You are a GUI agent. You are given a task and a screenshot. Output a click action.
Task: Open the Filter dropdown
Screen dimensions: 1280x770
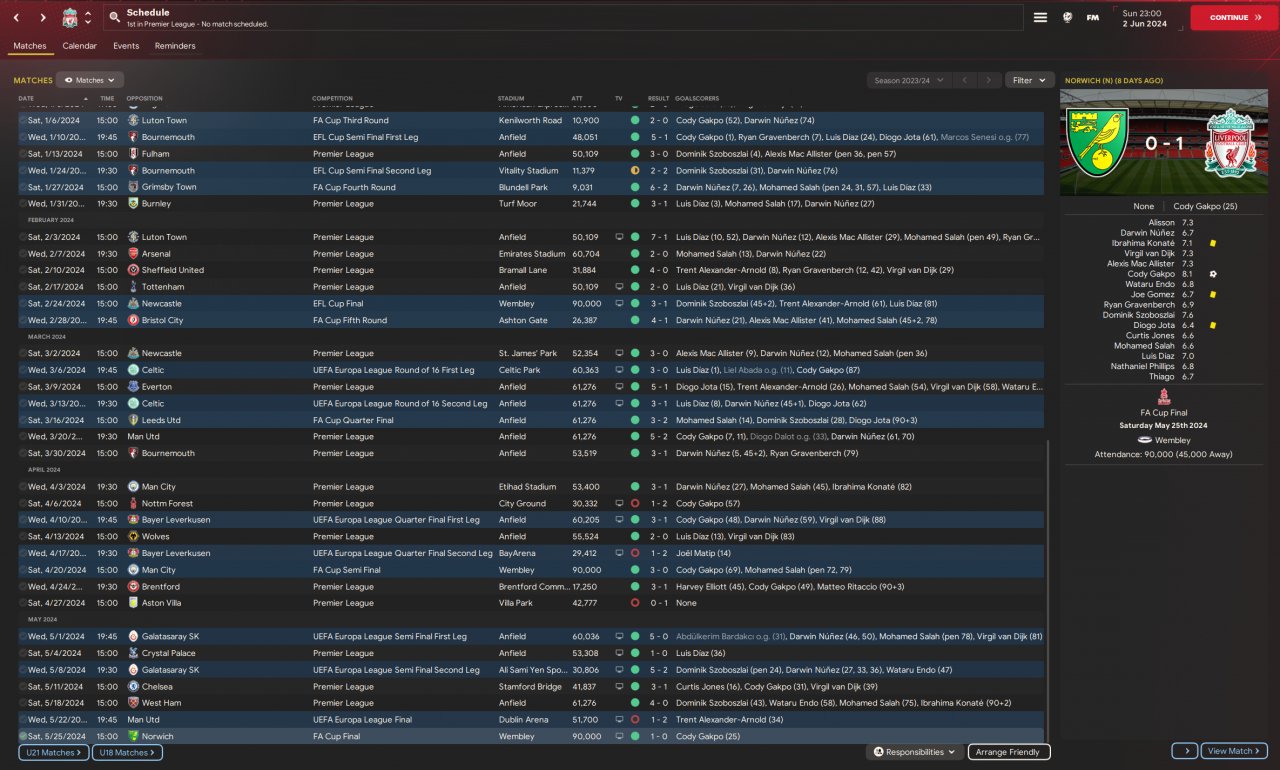click(x=1029, y=80)
